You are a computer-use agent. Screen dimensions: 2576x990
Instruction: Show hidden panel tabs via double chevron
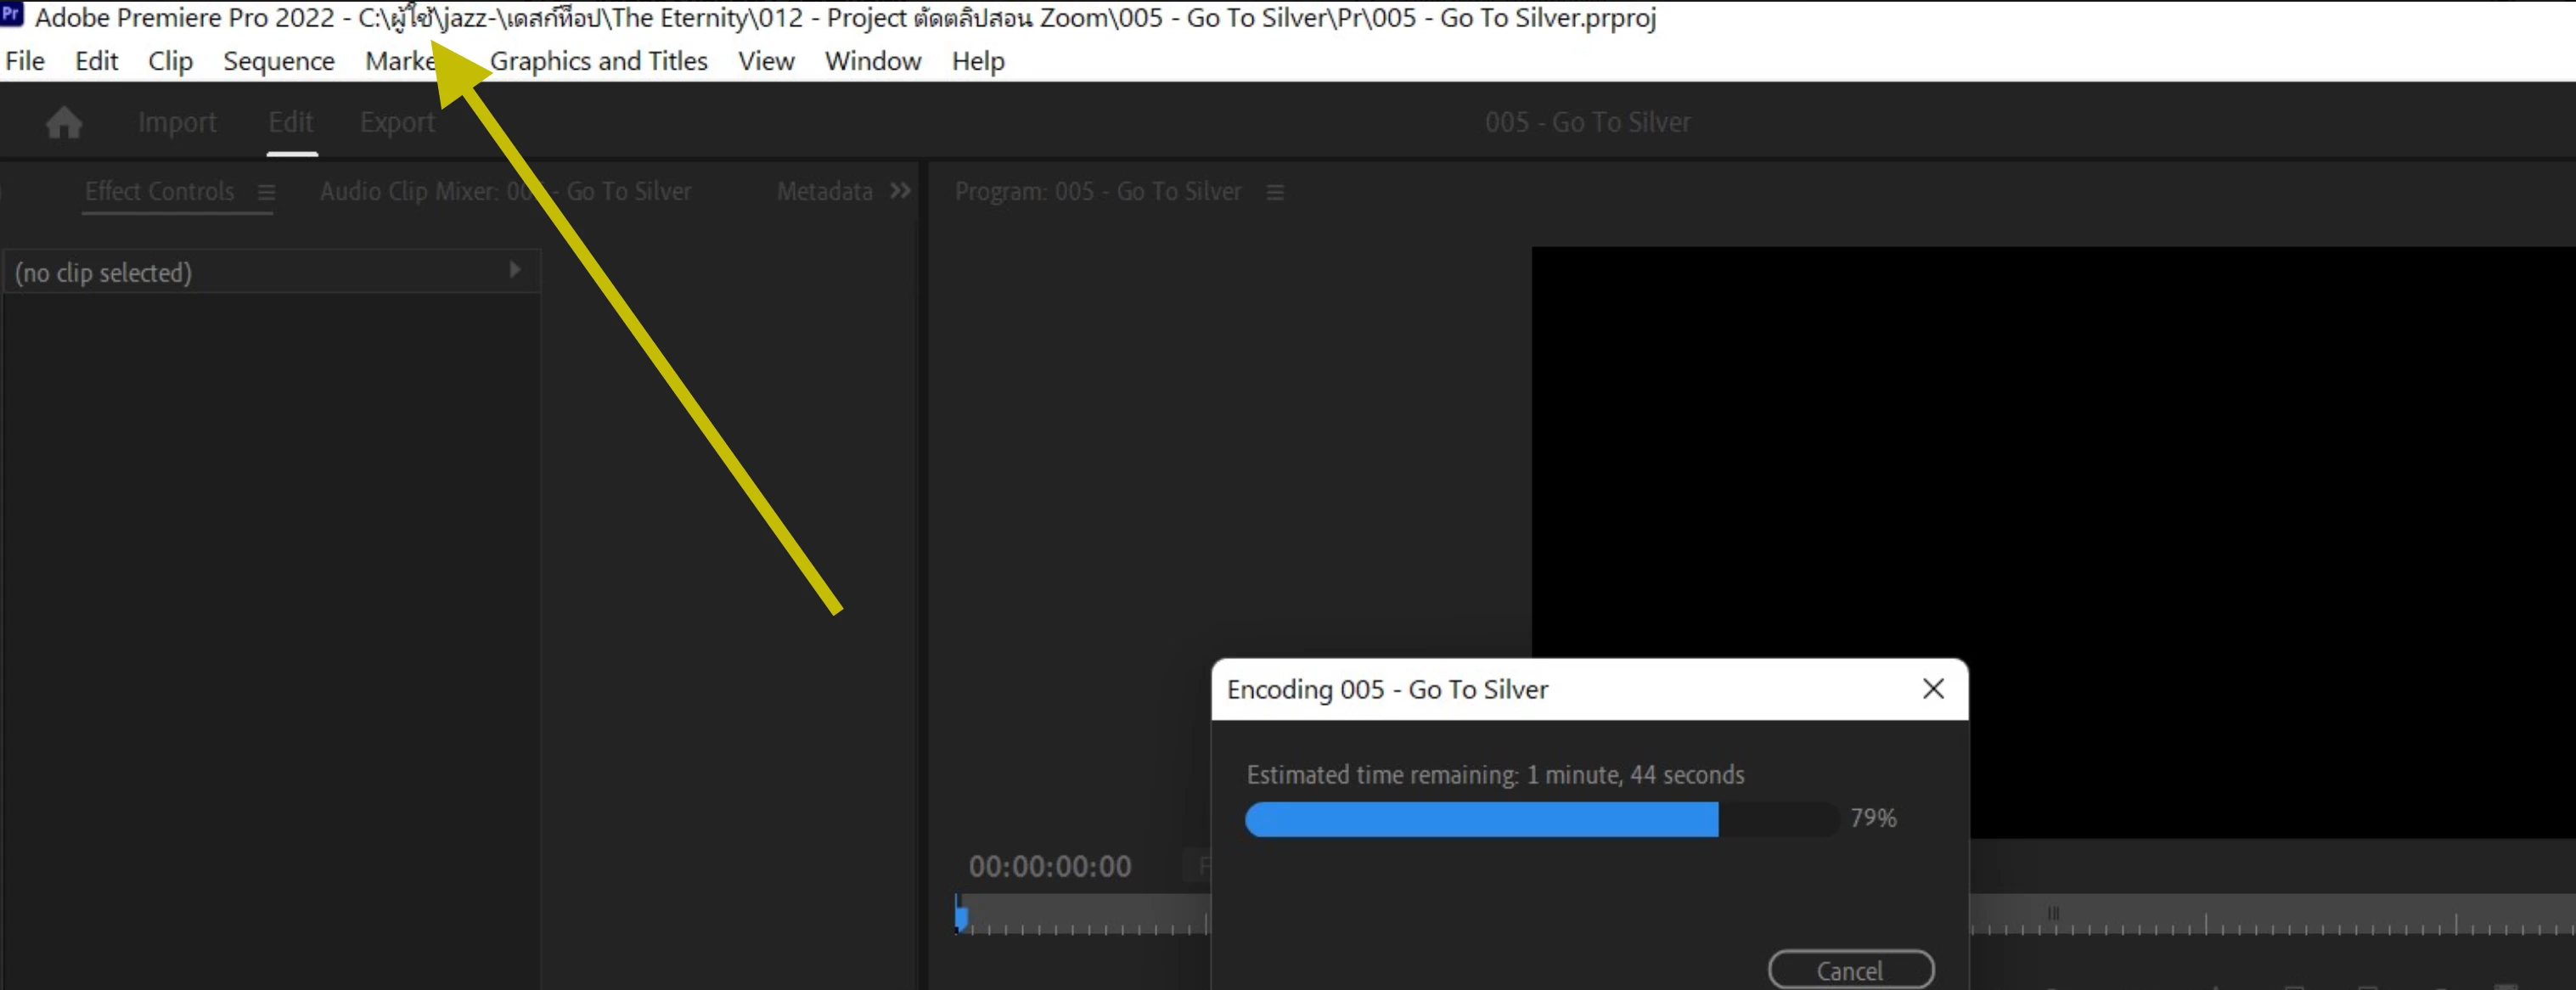point(900,191)
